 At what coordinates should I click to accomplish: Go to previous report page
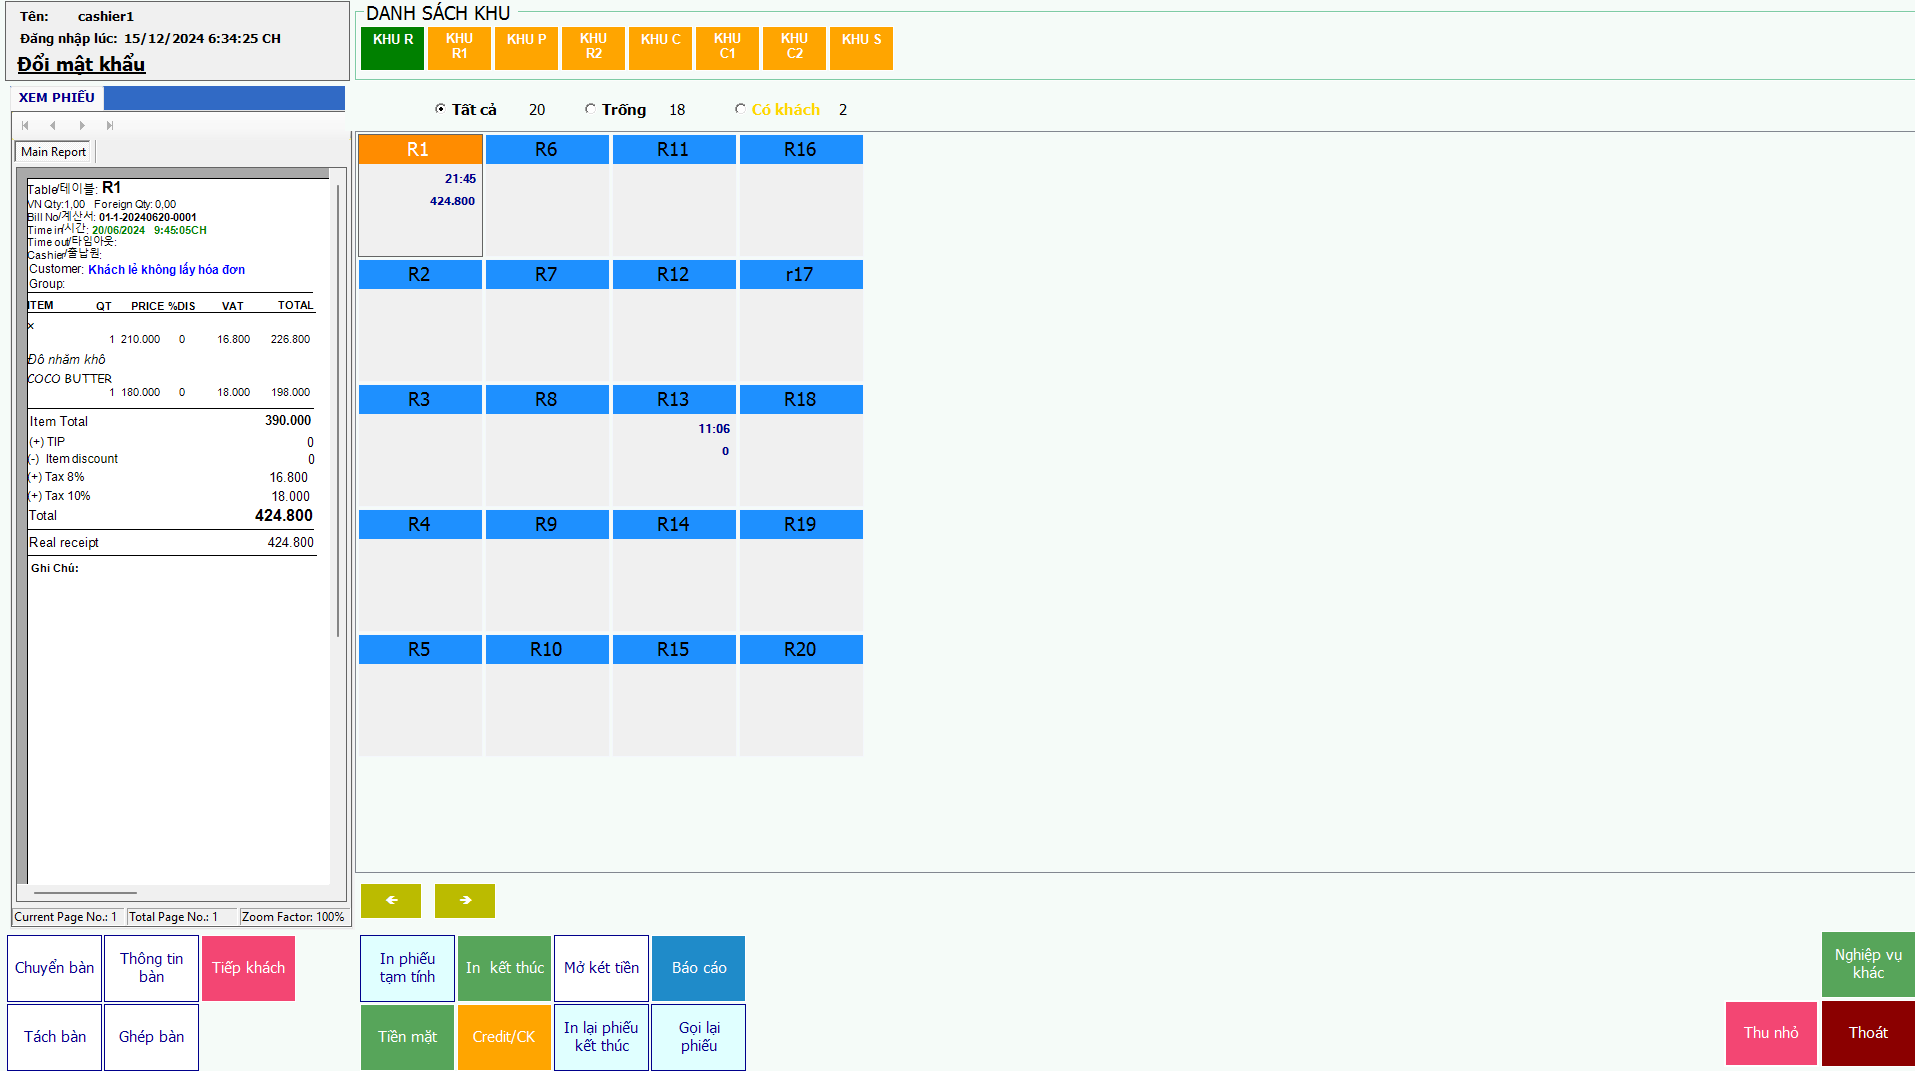53,126
